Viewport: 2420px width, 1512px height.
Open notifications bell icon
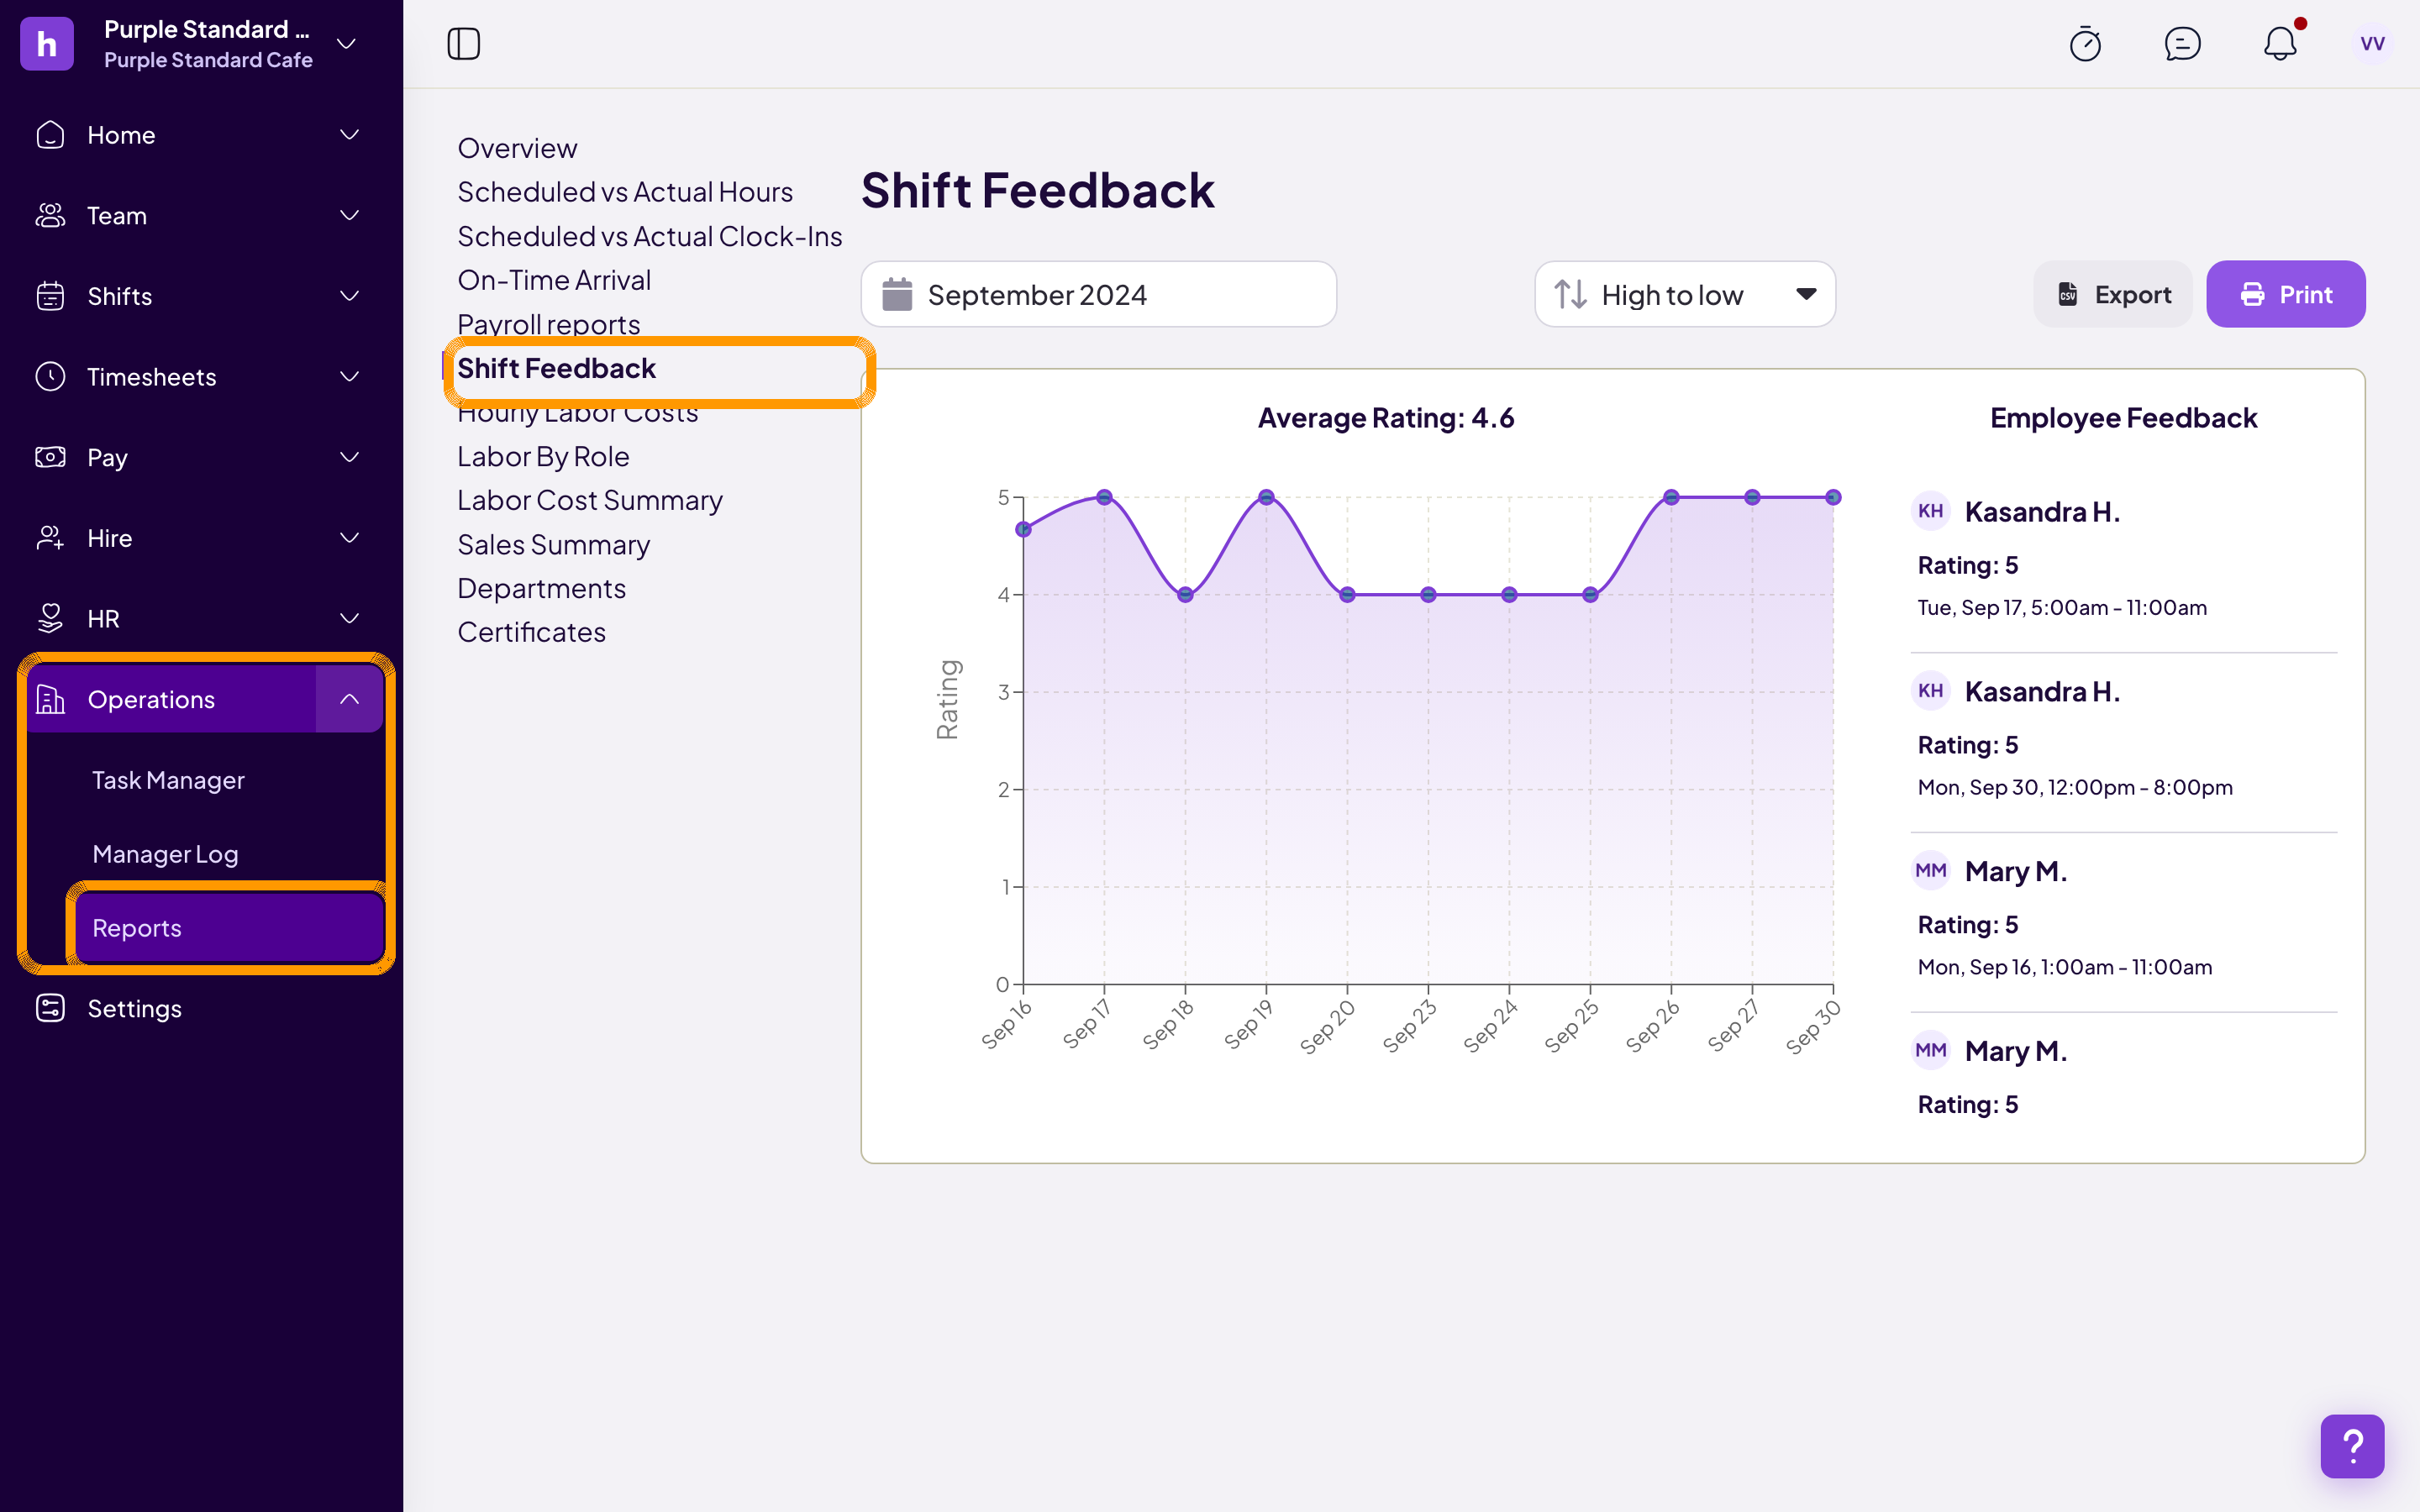[x=2280, y=44]
